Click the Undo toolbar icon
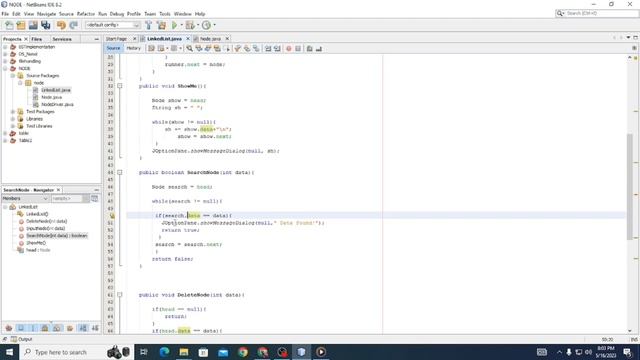 tap(61, 25)
